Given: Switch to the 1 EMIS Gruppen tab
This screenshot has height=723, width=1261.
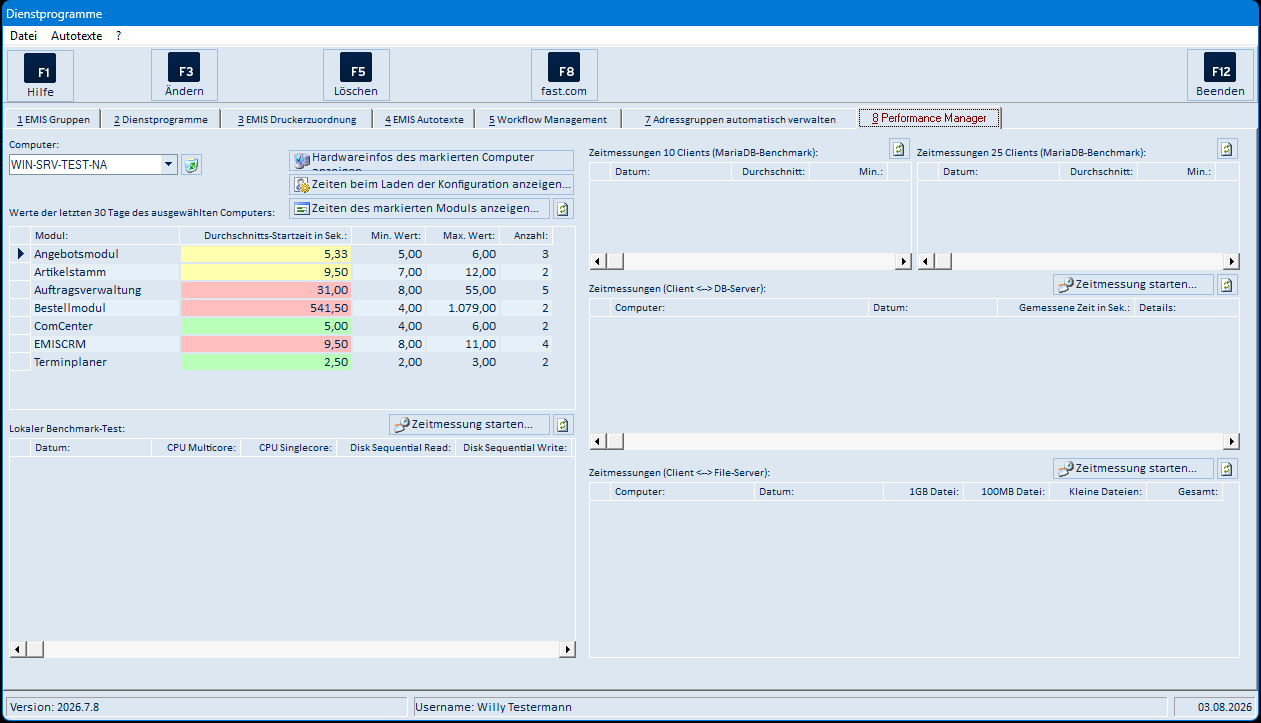Looking at the screenshot, I should (x=53, y=119).
